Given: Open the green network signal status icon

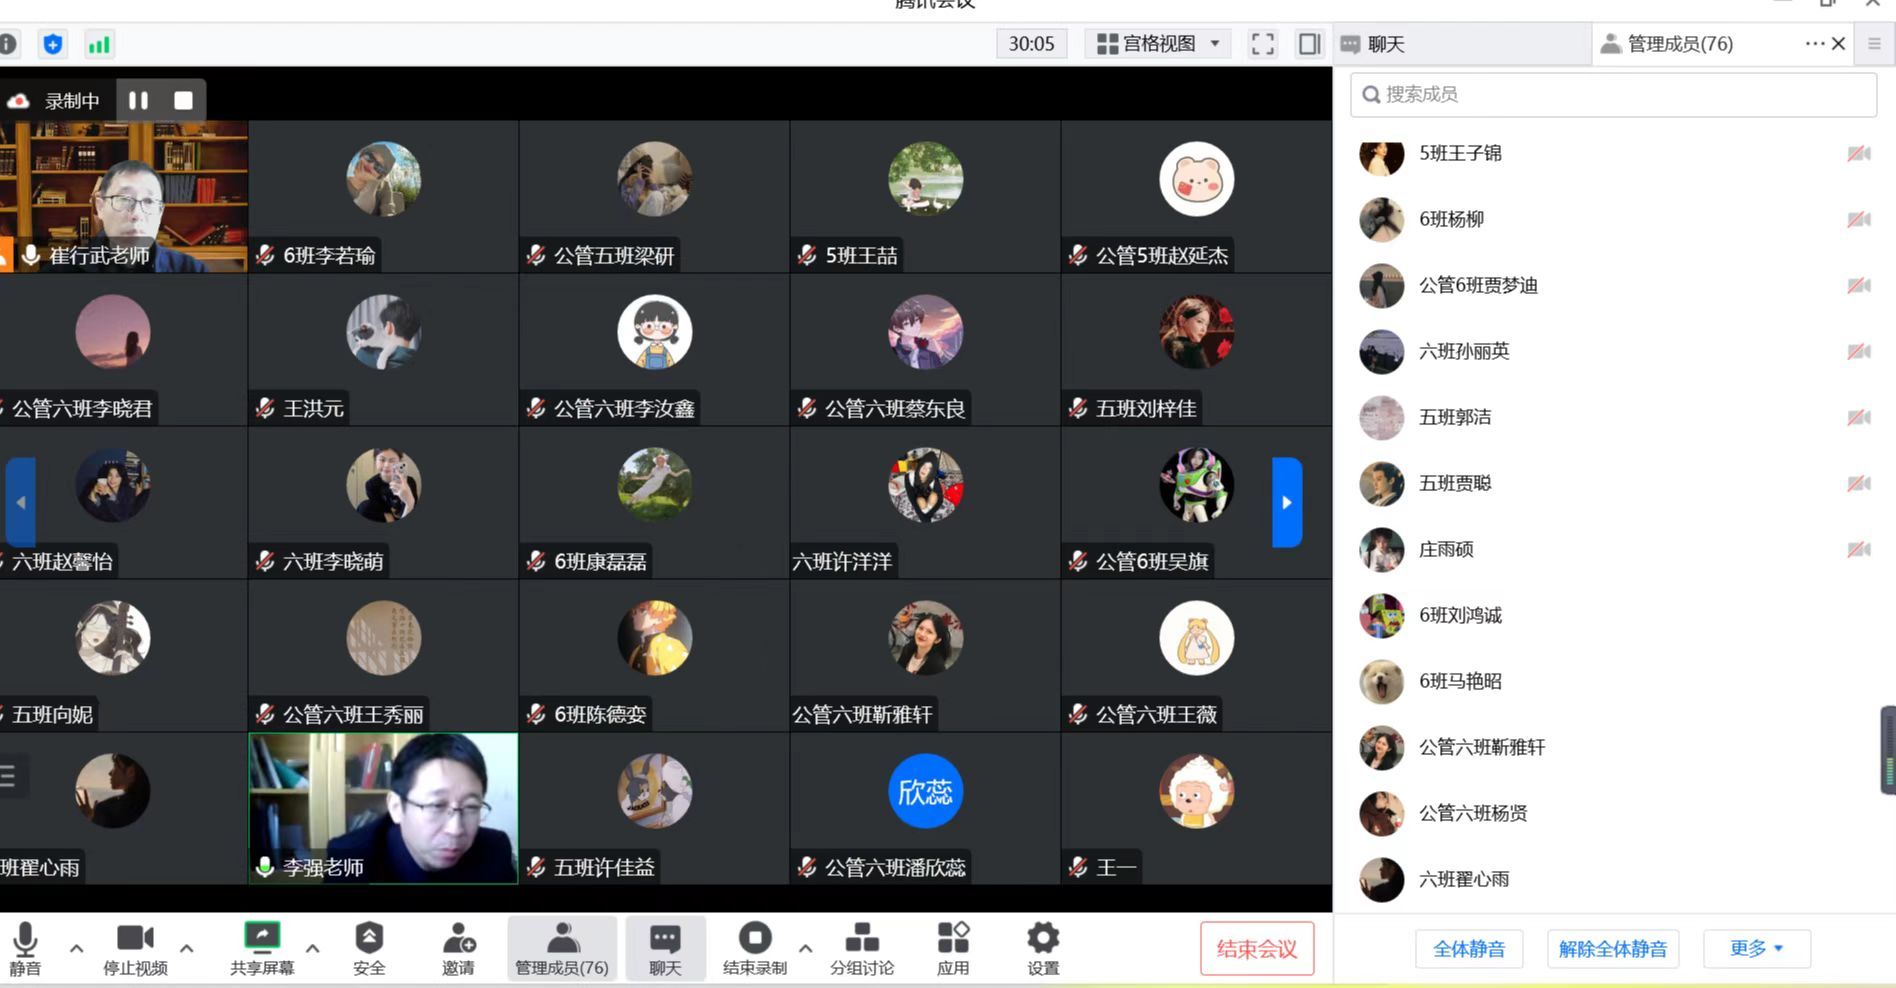Looking at the screenshot, I should point(99,44).
